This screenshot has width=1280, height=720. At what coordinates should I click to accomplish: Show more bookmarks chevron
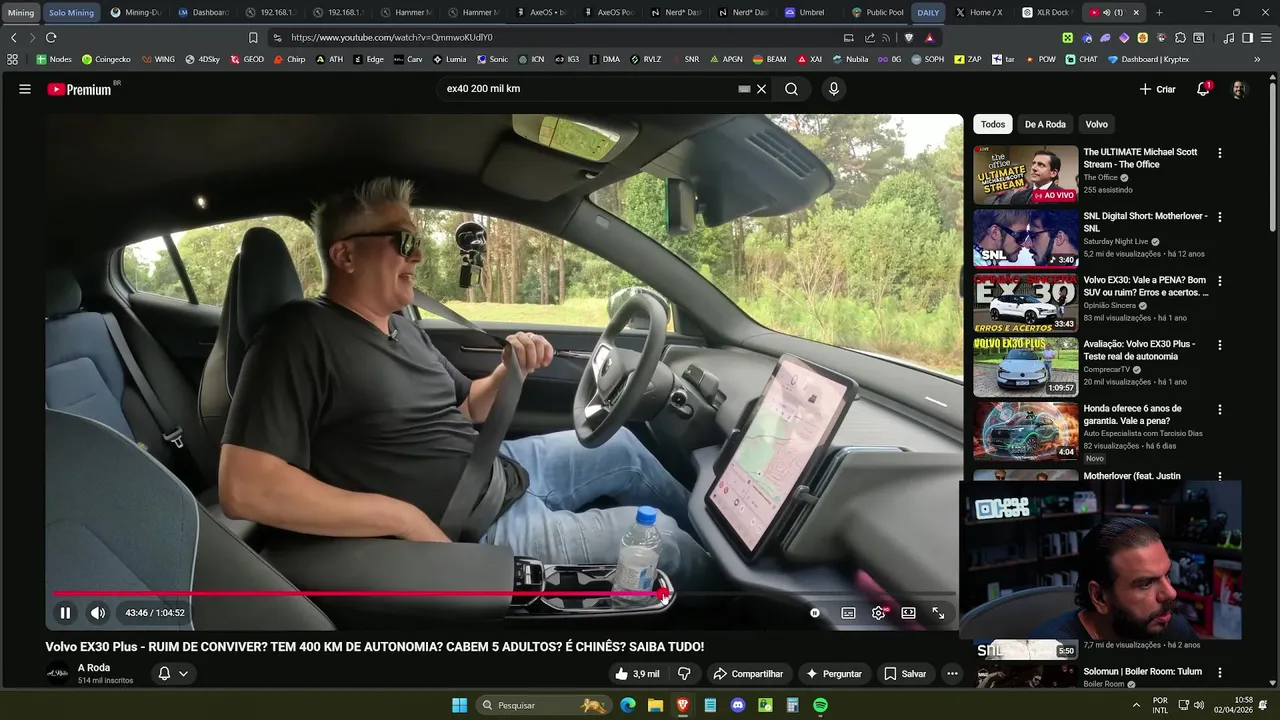1257,59
